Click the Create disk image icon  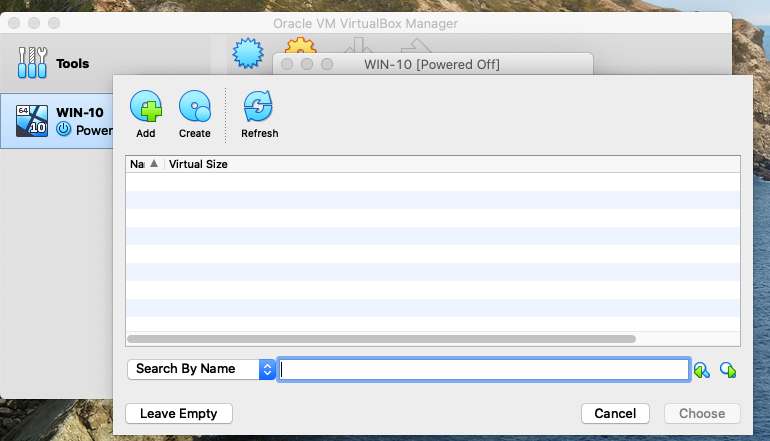click(x=195, y=106)
